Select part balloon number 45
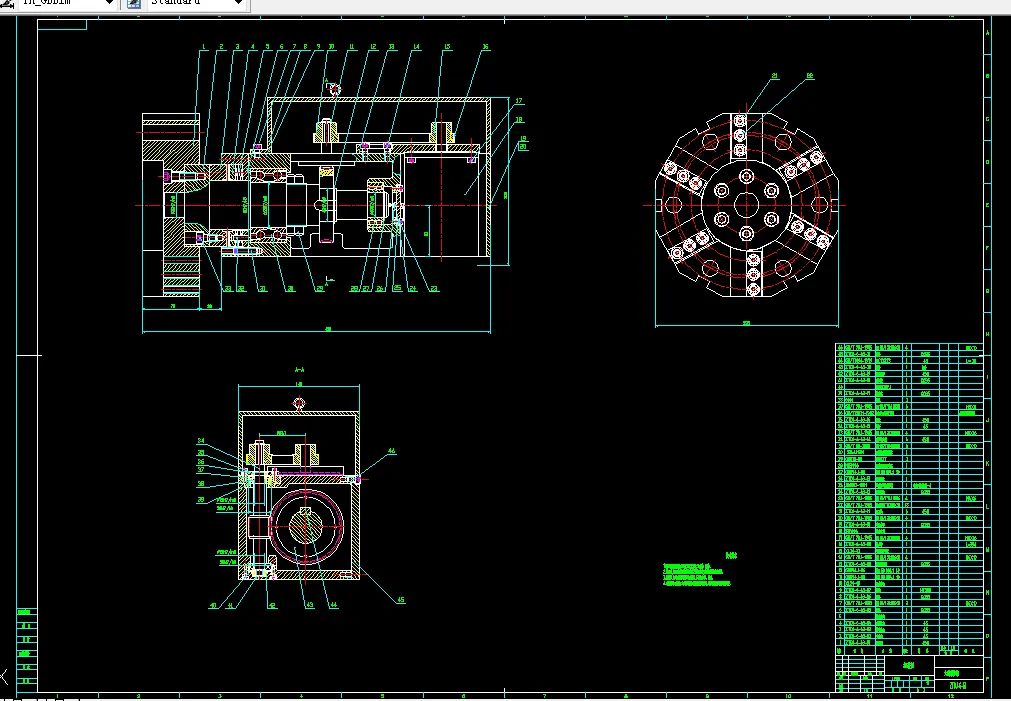 coord(401,600)
